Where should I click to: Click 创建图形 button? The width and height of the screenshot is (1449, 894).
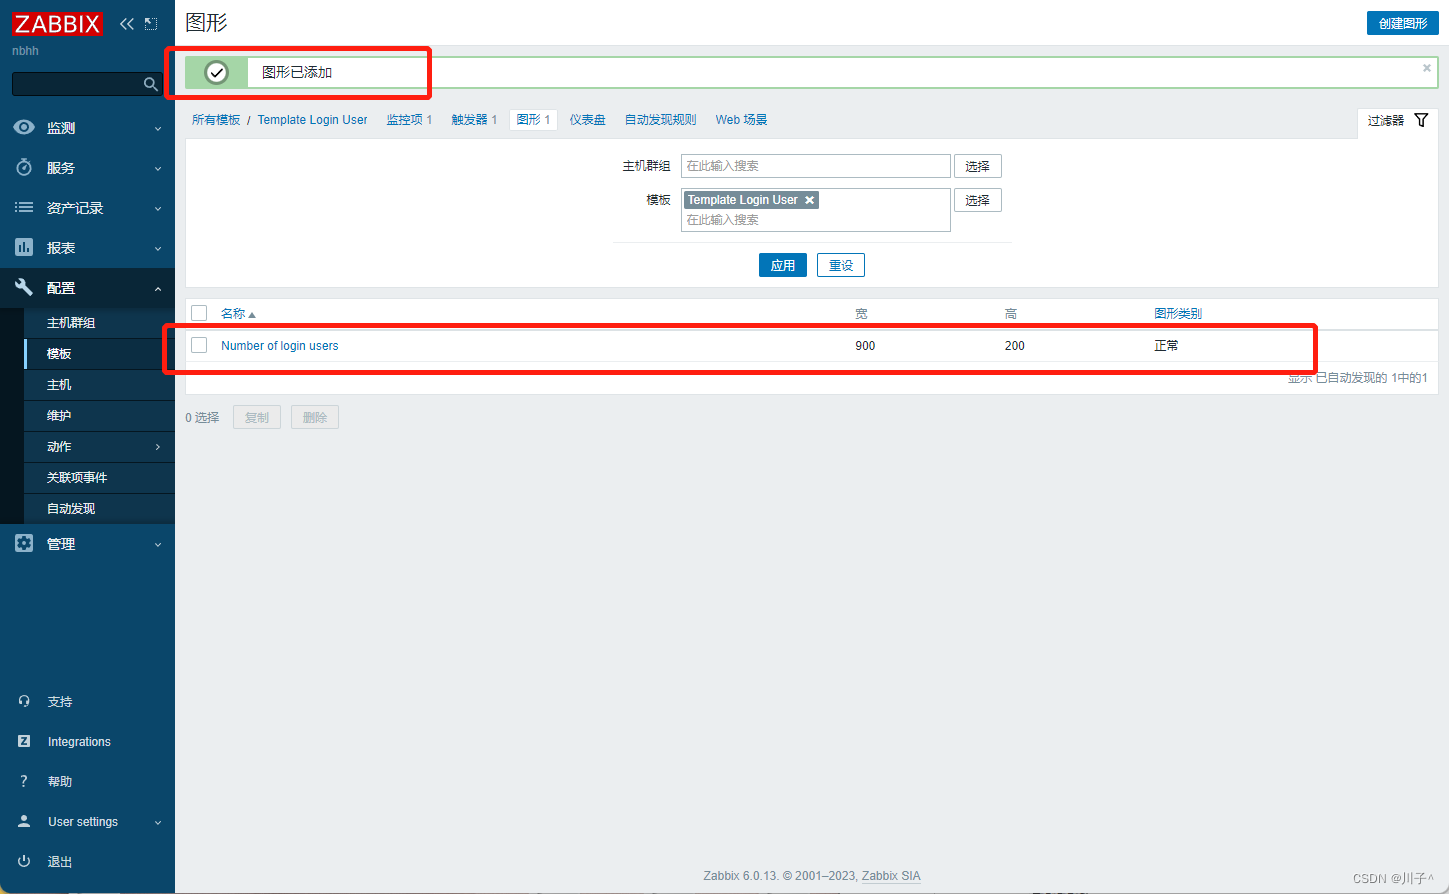(x=1402, y=23)
